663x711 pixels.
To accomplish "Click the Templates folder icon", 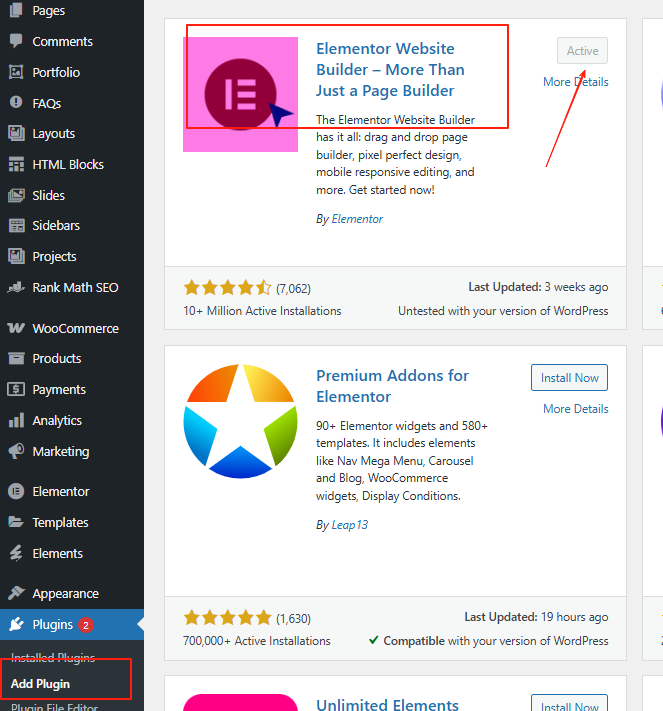I will click(16, 522).
